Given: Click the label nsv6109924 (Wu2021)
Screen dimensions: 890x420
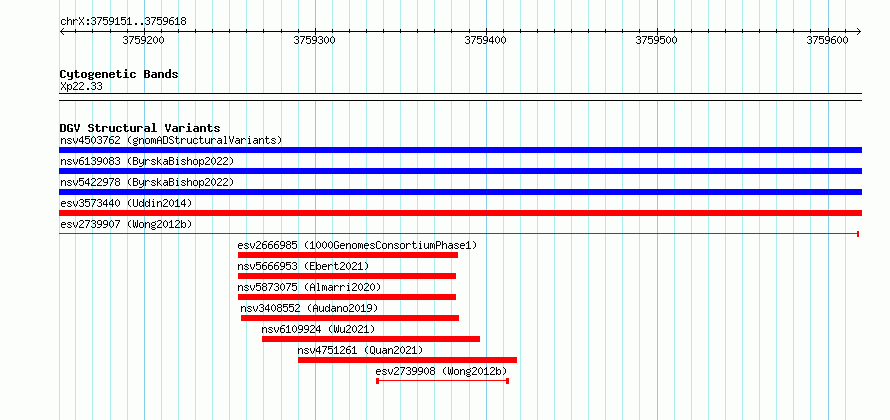Looking at the screenshot, I should pos(318,329).
